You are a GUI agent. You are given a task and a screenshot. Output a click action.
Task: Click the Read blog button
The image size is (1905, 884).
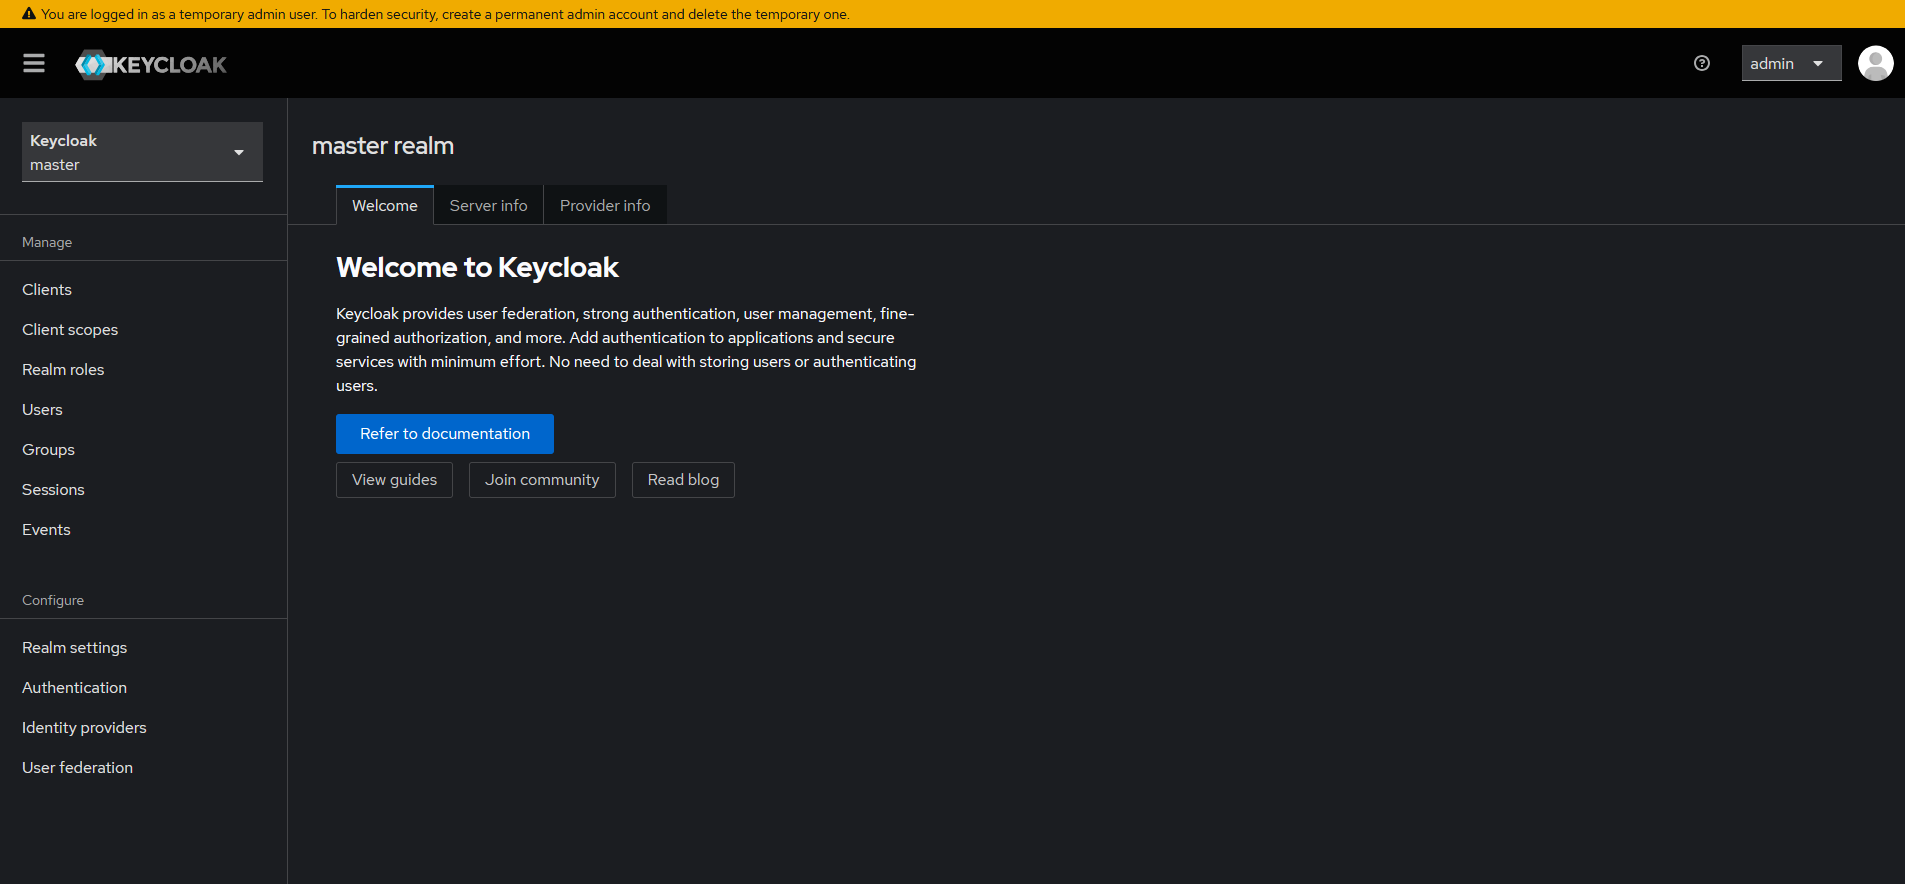(683, 480)
